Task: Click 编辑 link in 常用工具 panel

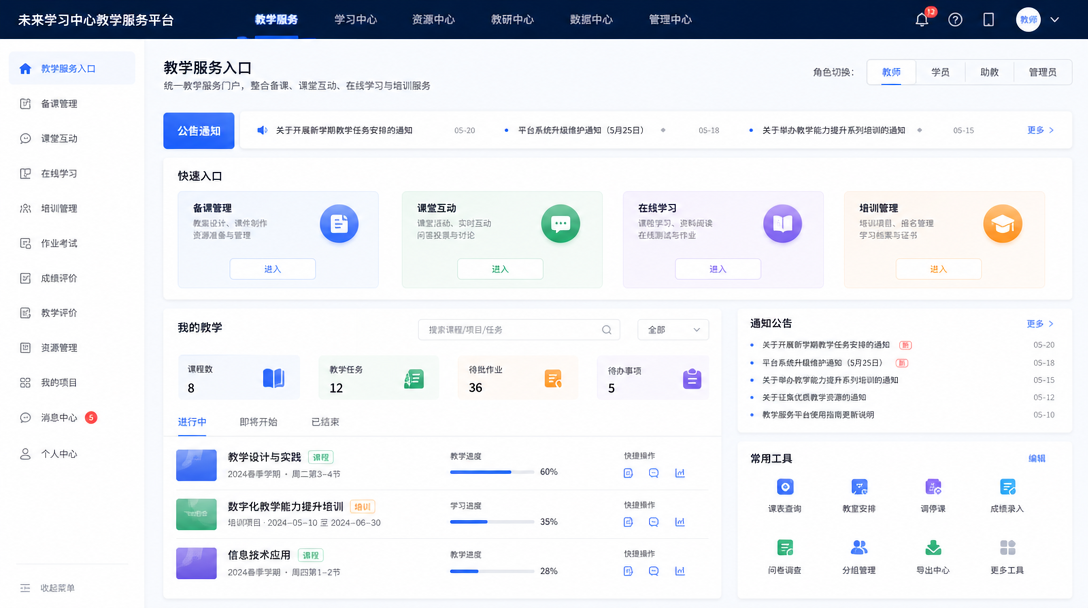Action: point(1037,458)
